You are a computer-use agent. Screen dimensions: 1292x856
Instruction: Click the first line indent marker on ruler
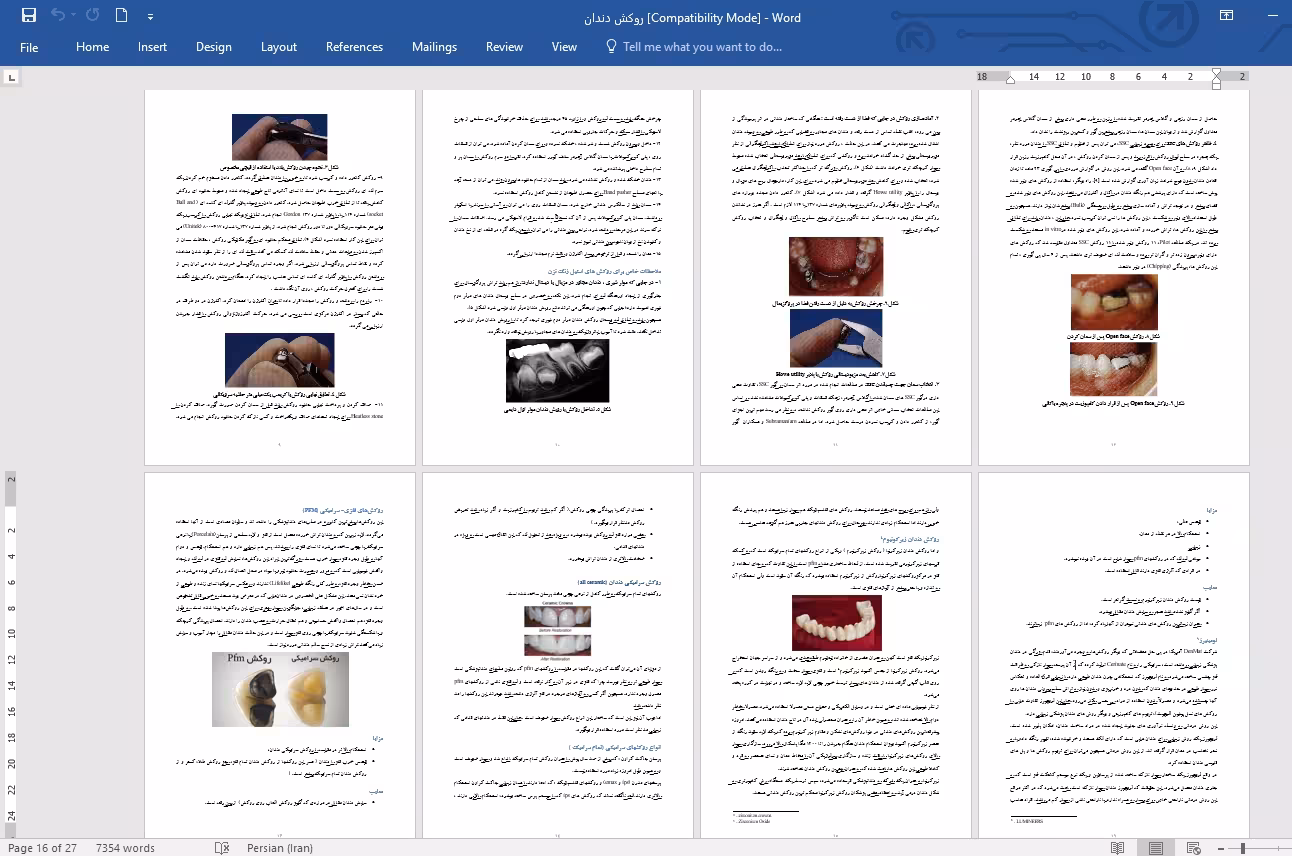pos(1216,73)
